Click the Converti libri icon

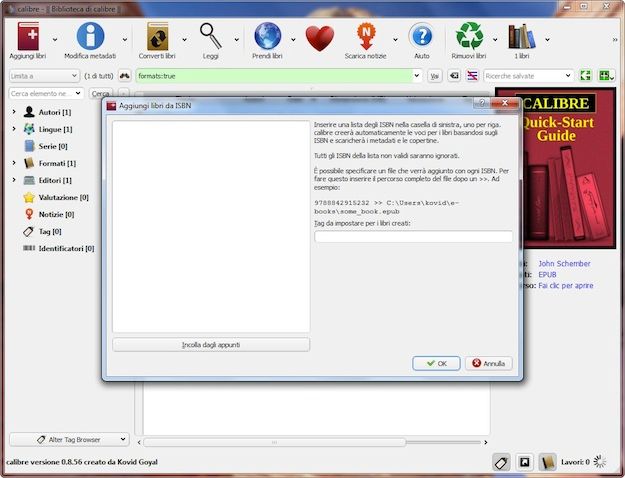[157, 36]
